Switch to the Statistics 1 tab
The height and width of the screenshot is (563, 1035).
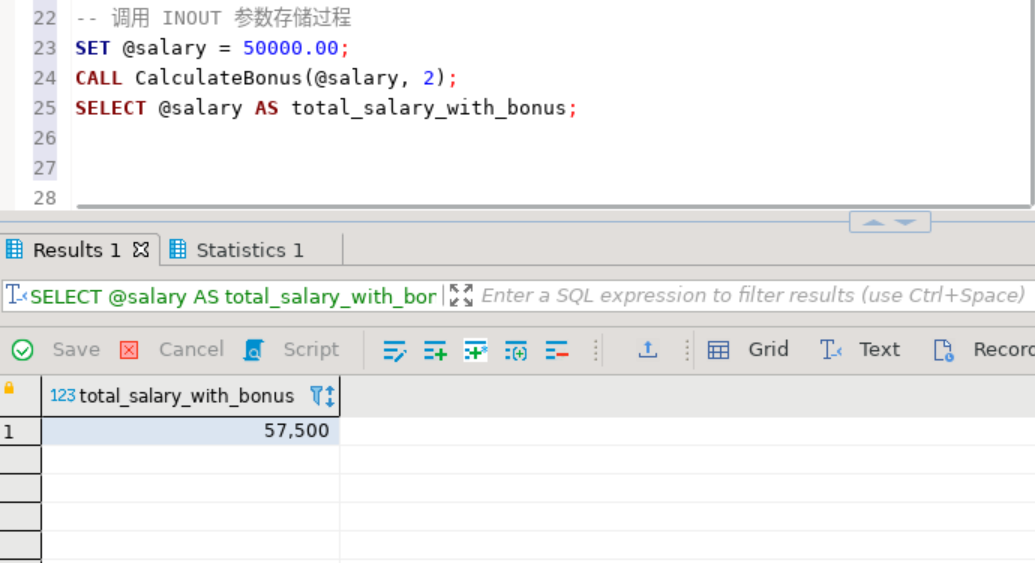(237, 250)
